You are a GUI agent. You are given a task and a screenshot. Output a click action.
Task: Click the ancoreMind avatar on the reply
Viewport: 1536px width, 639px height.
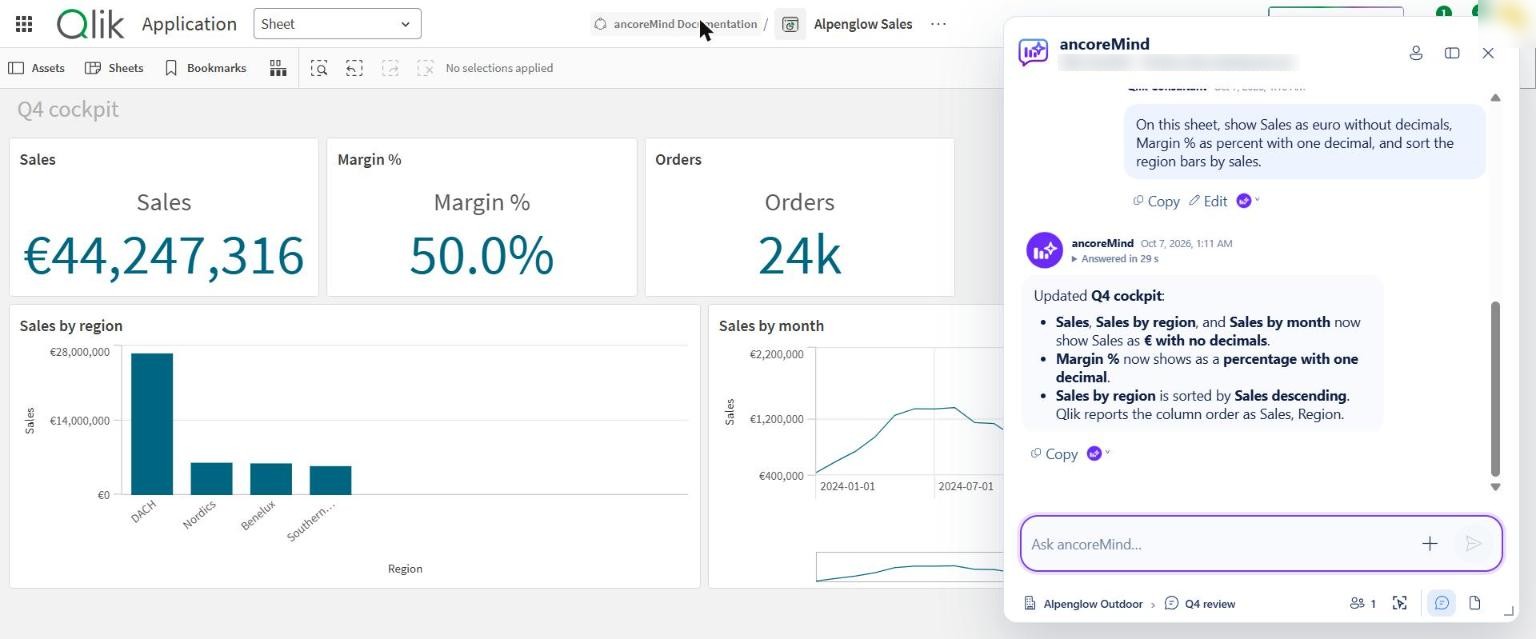click(1044, 250)
